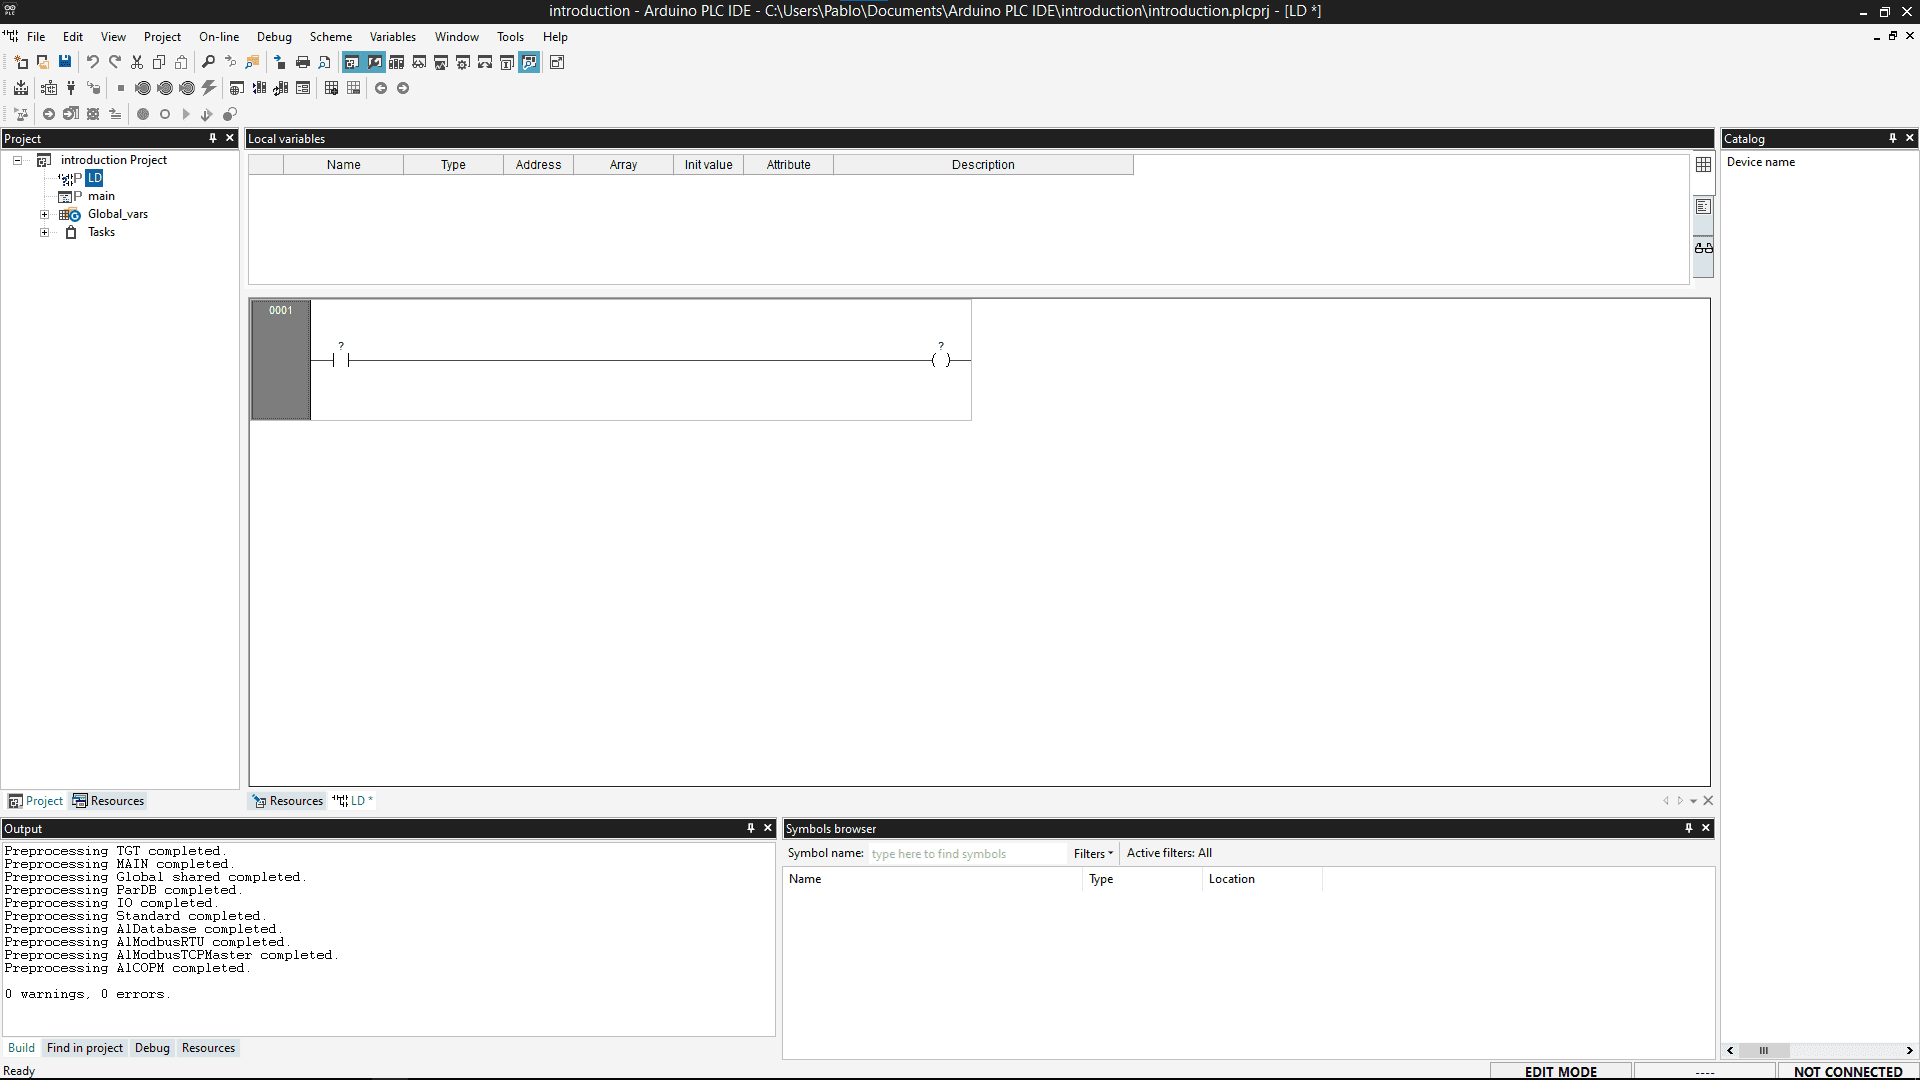Select the Find in project output tab

[x=84, y=1047]
